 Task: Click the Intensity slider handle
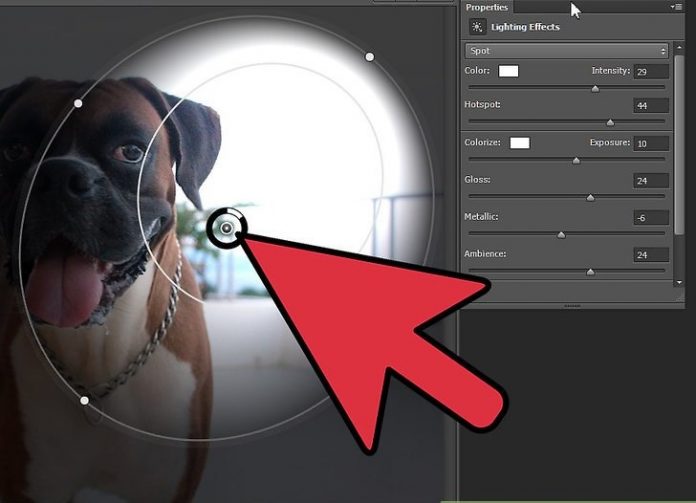595,88
